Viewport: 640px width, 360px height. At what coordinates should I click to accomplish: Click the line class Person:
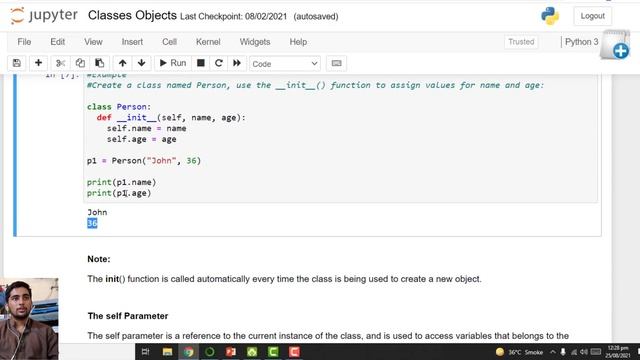(x=119, y=107)
